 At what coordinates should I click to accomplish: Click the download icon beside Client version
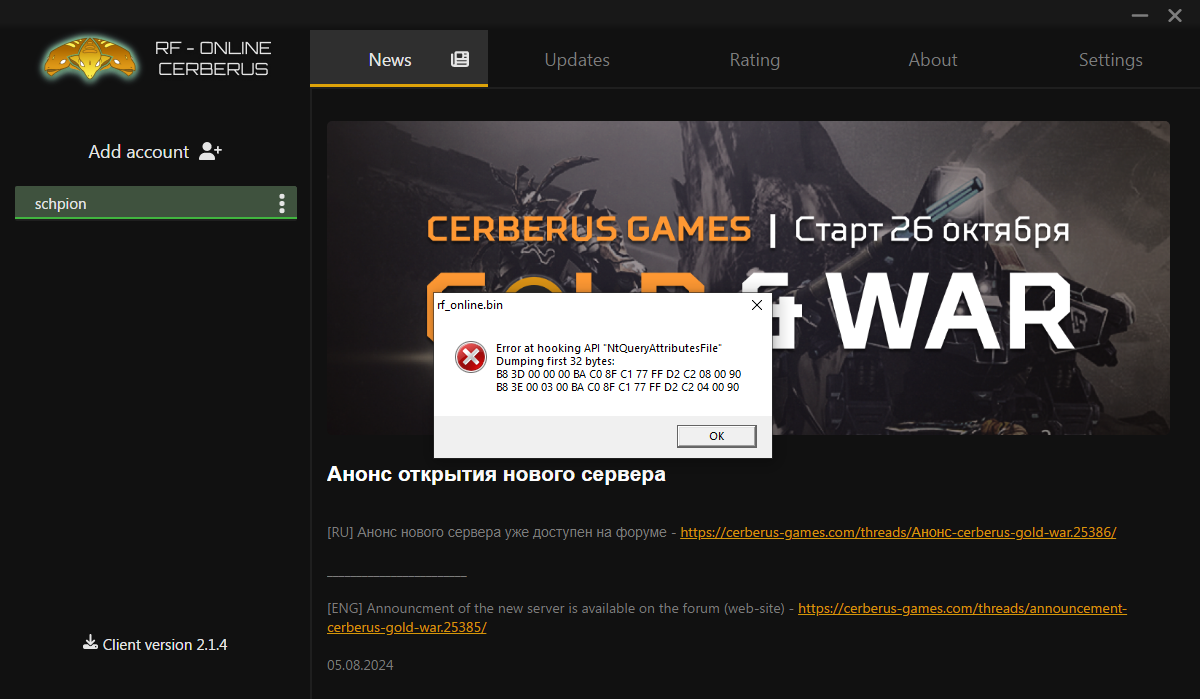90,643
